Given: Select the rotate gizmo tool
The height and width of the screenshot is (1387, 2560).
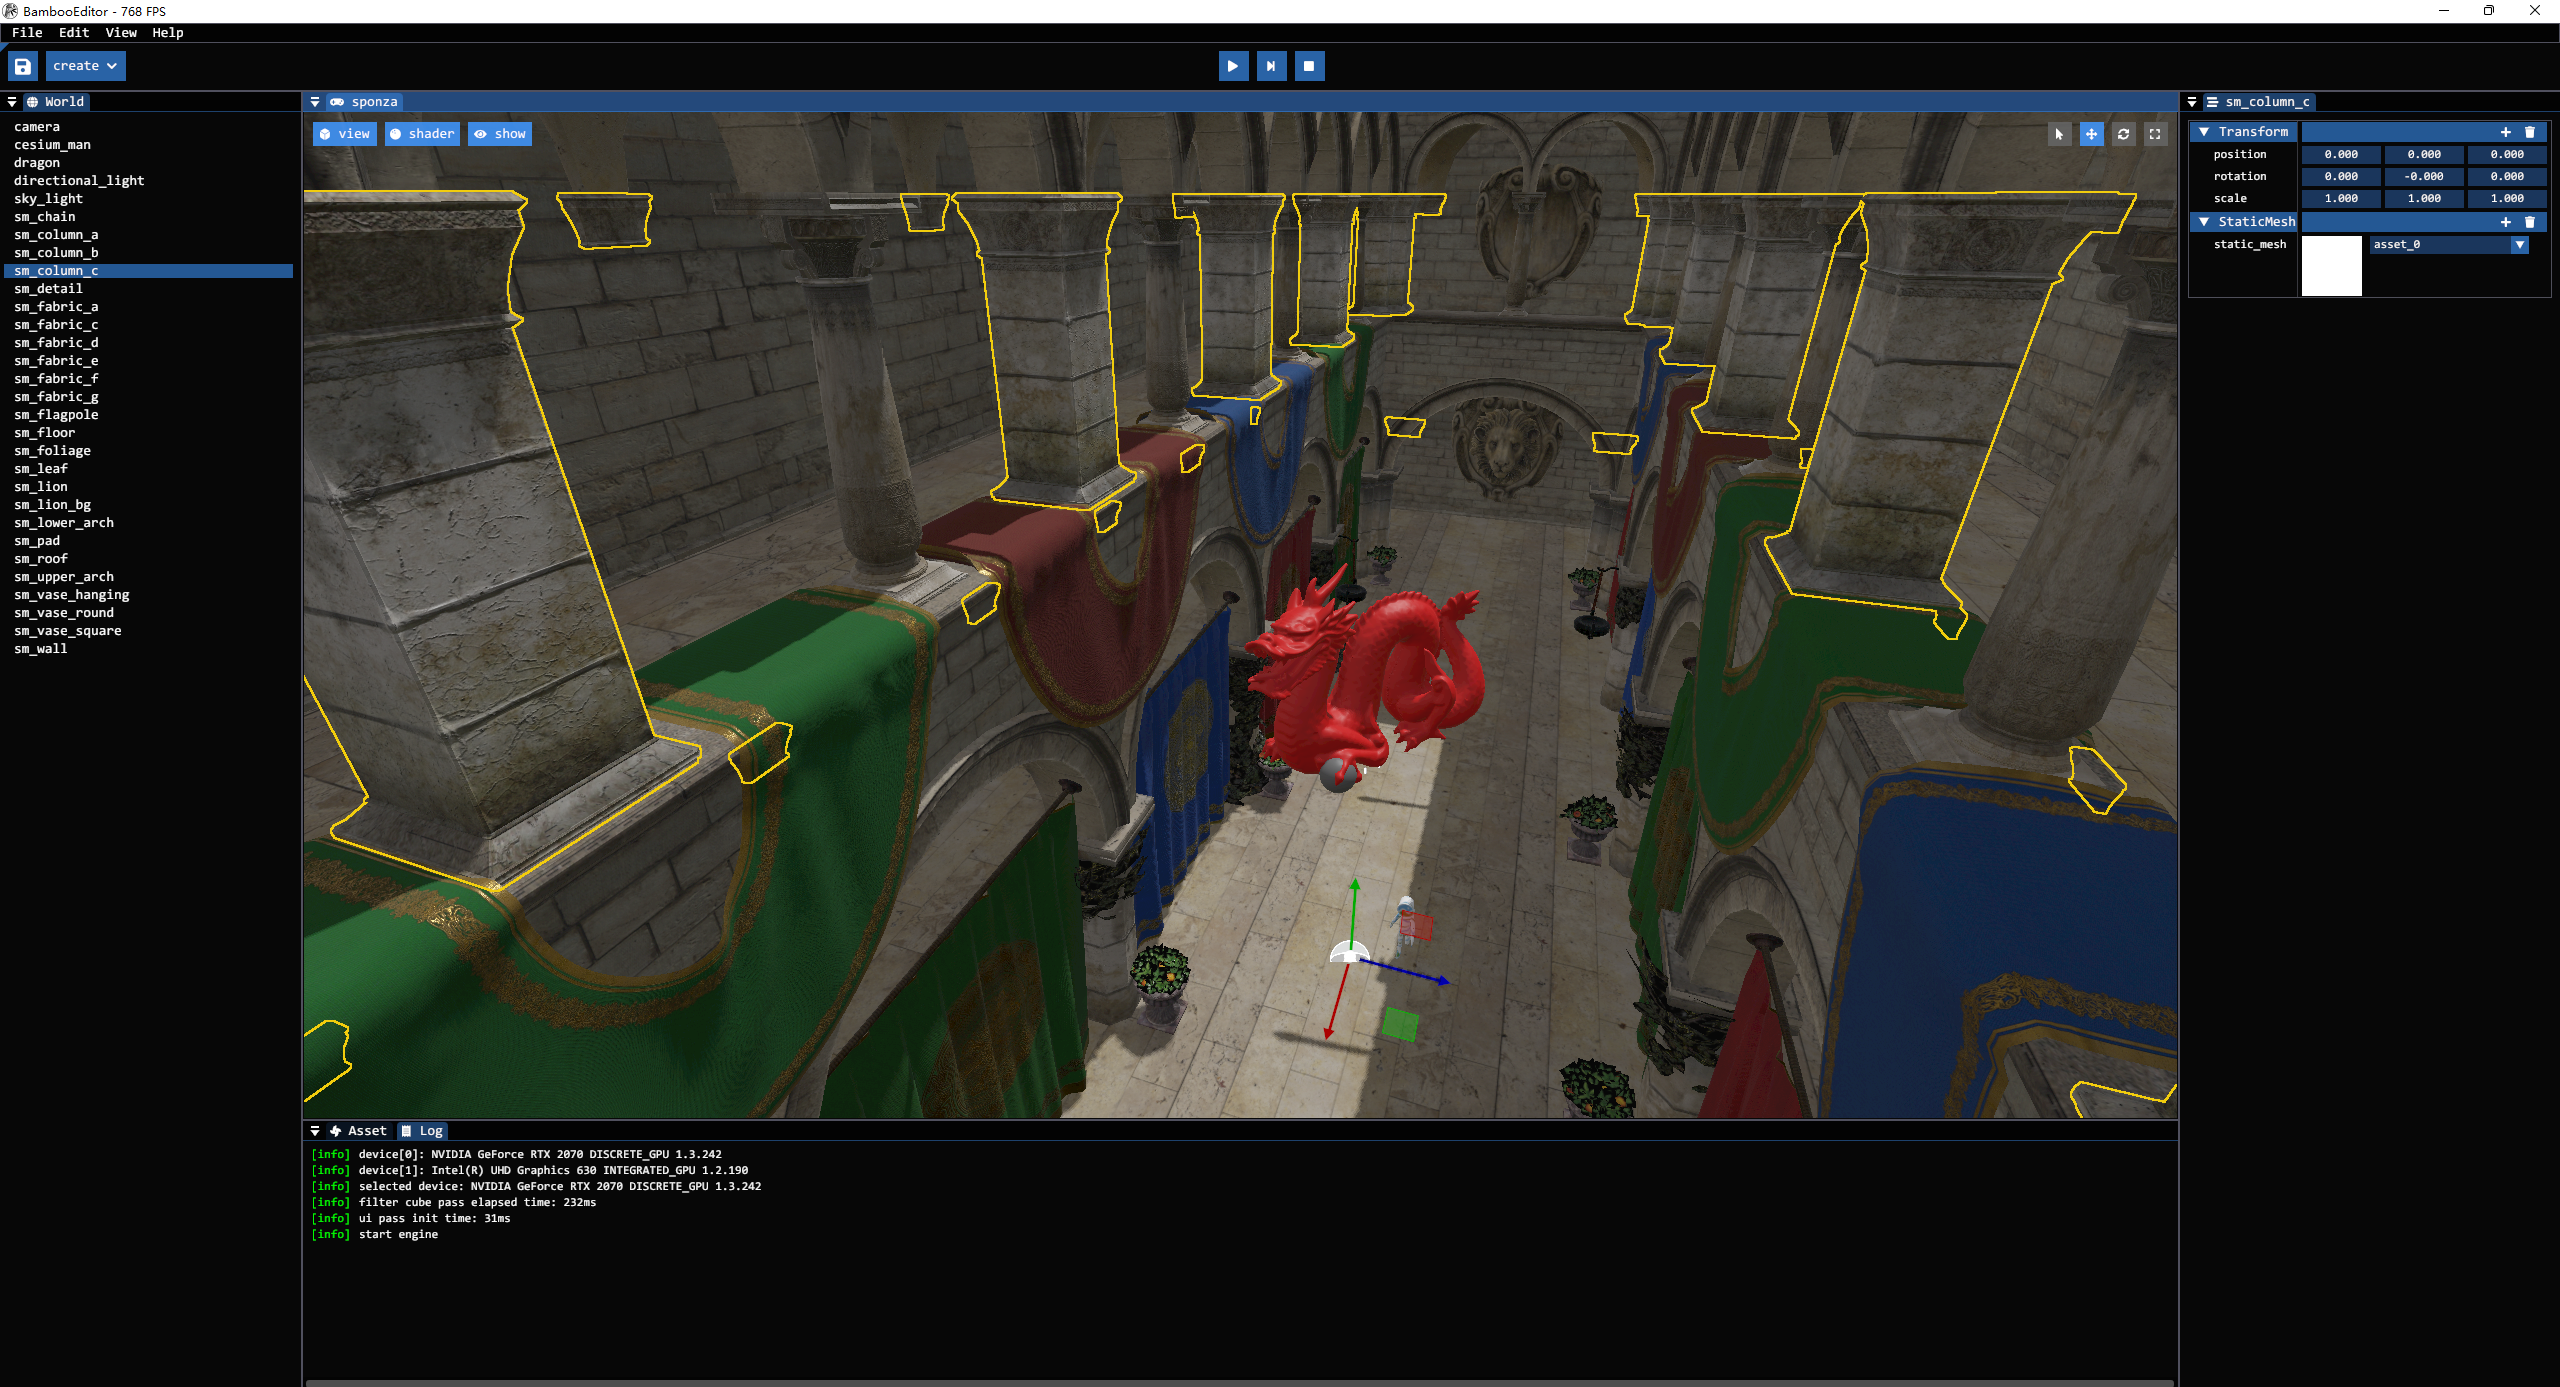Looking at the screenshot, I should coord(2123,134).
